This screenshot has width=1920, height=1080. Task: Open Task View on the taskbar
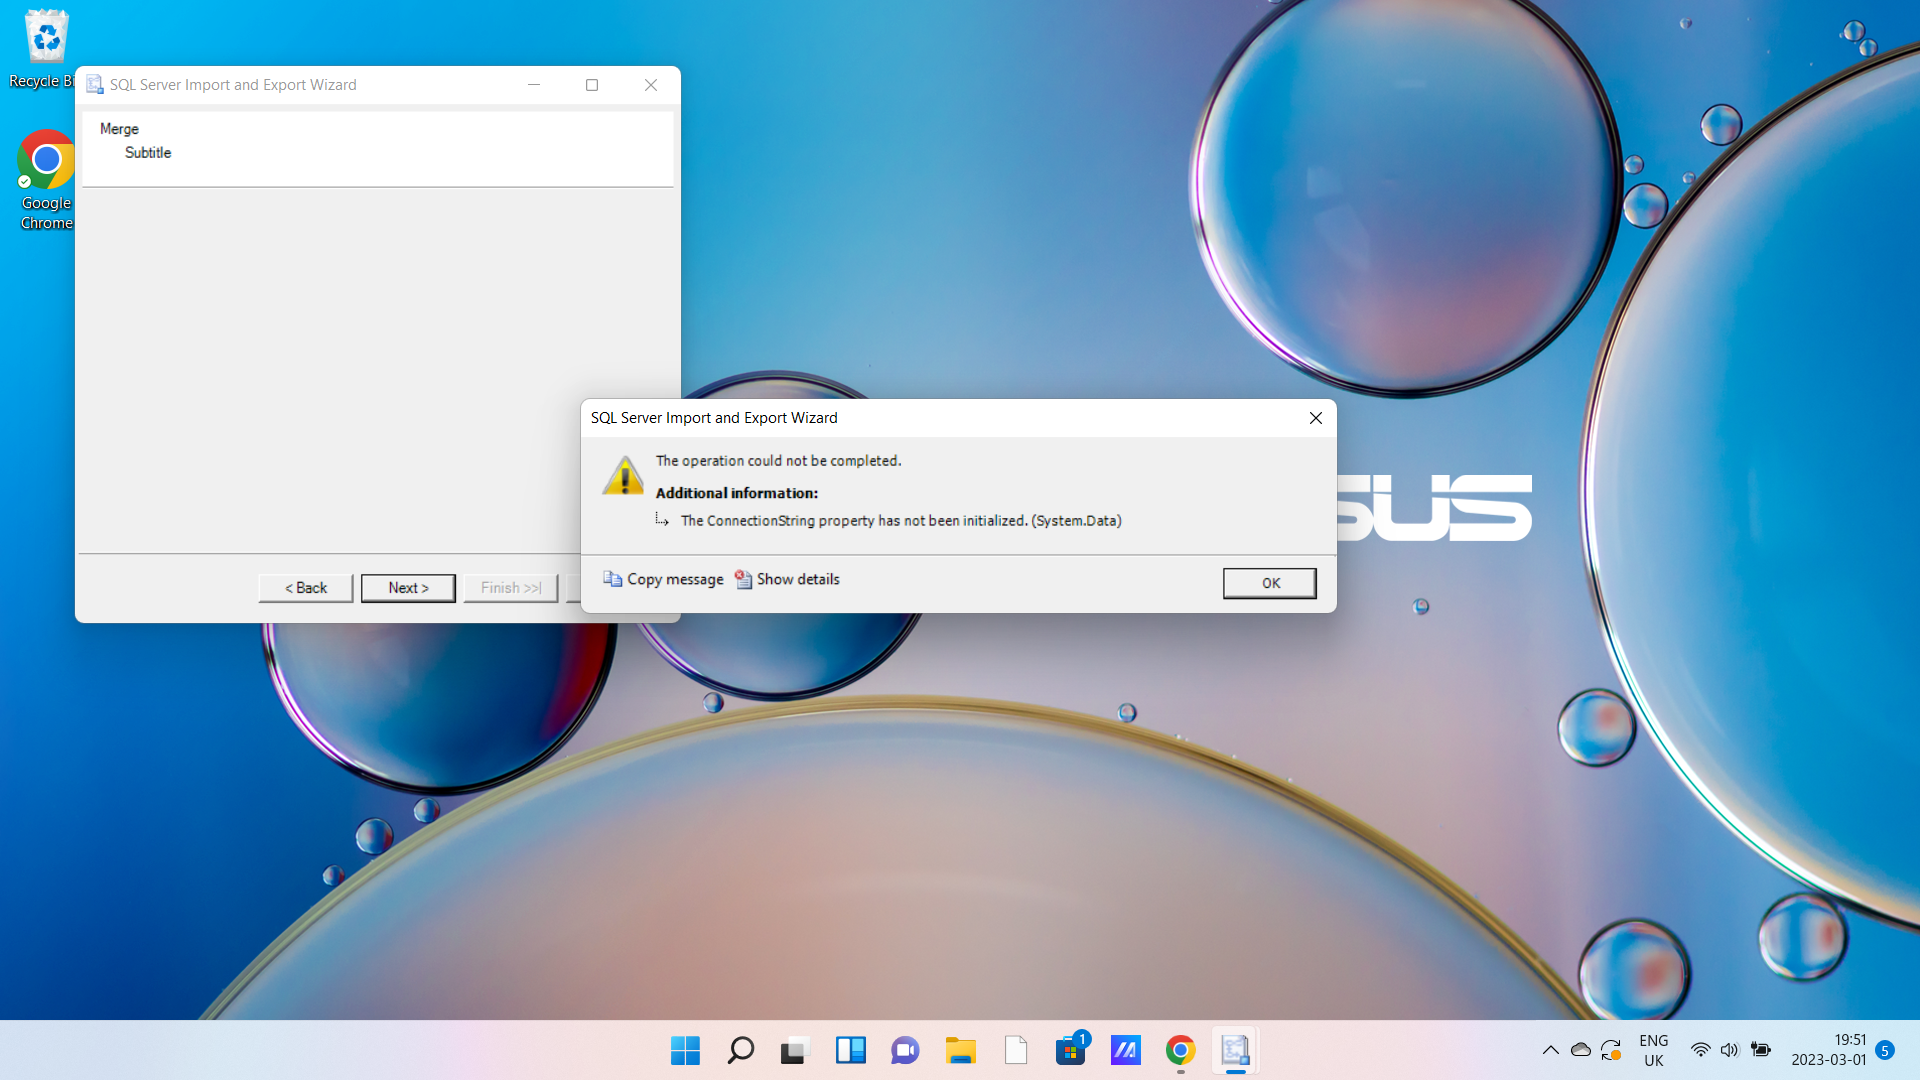[794, 1050]
